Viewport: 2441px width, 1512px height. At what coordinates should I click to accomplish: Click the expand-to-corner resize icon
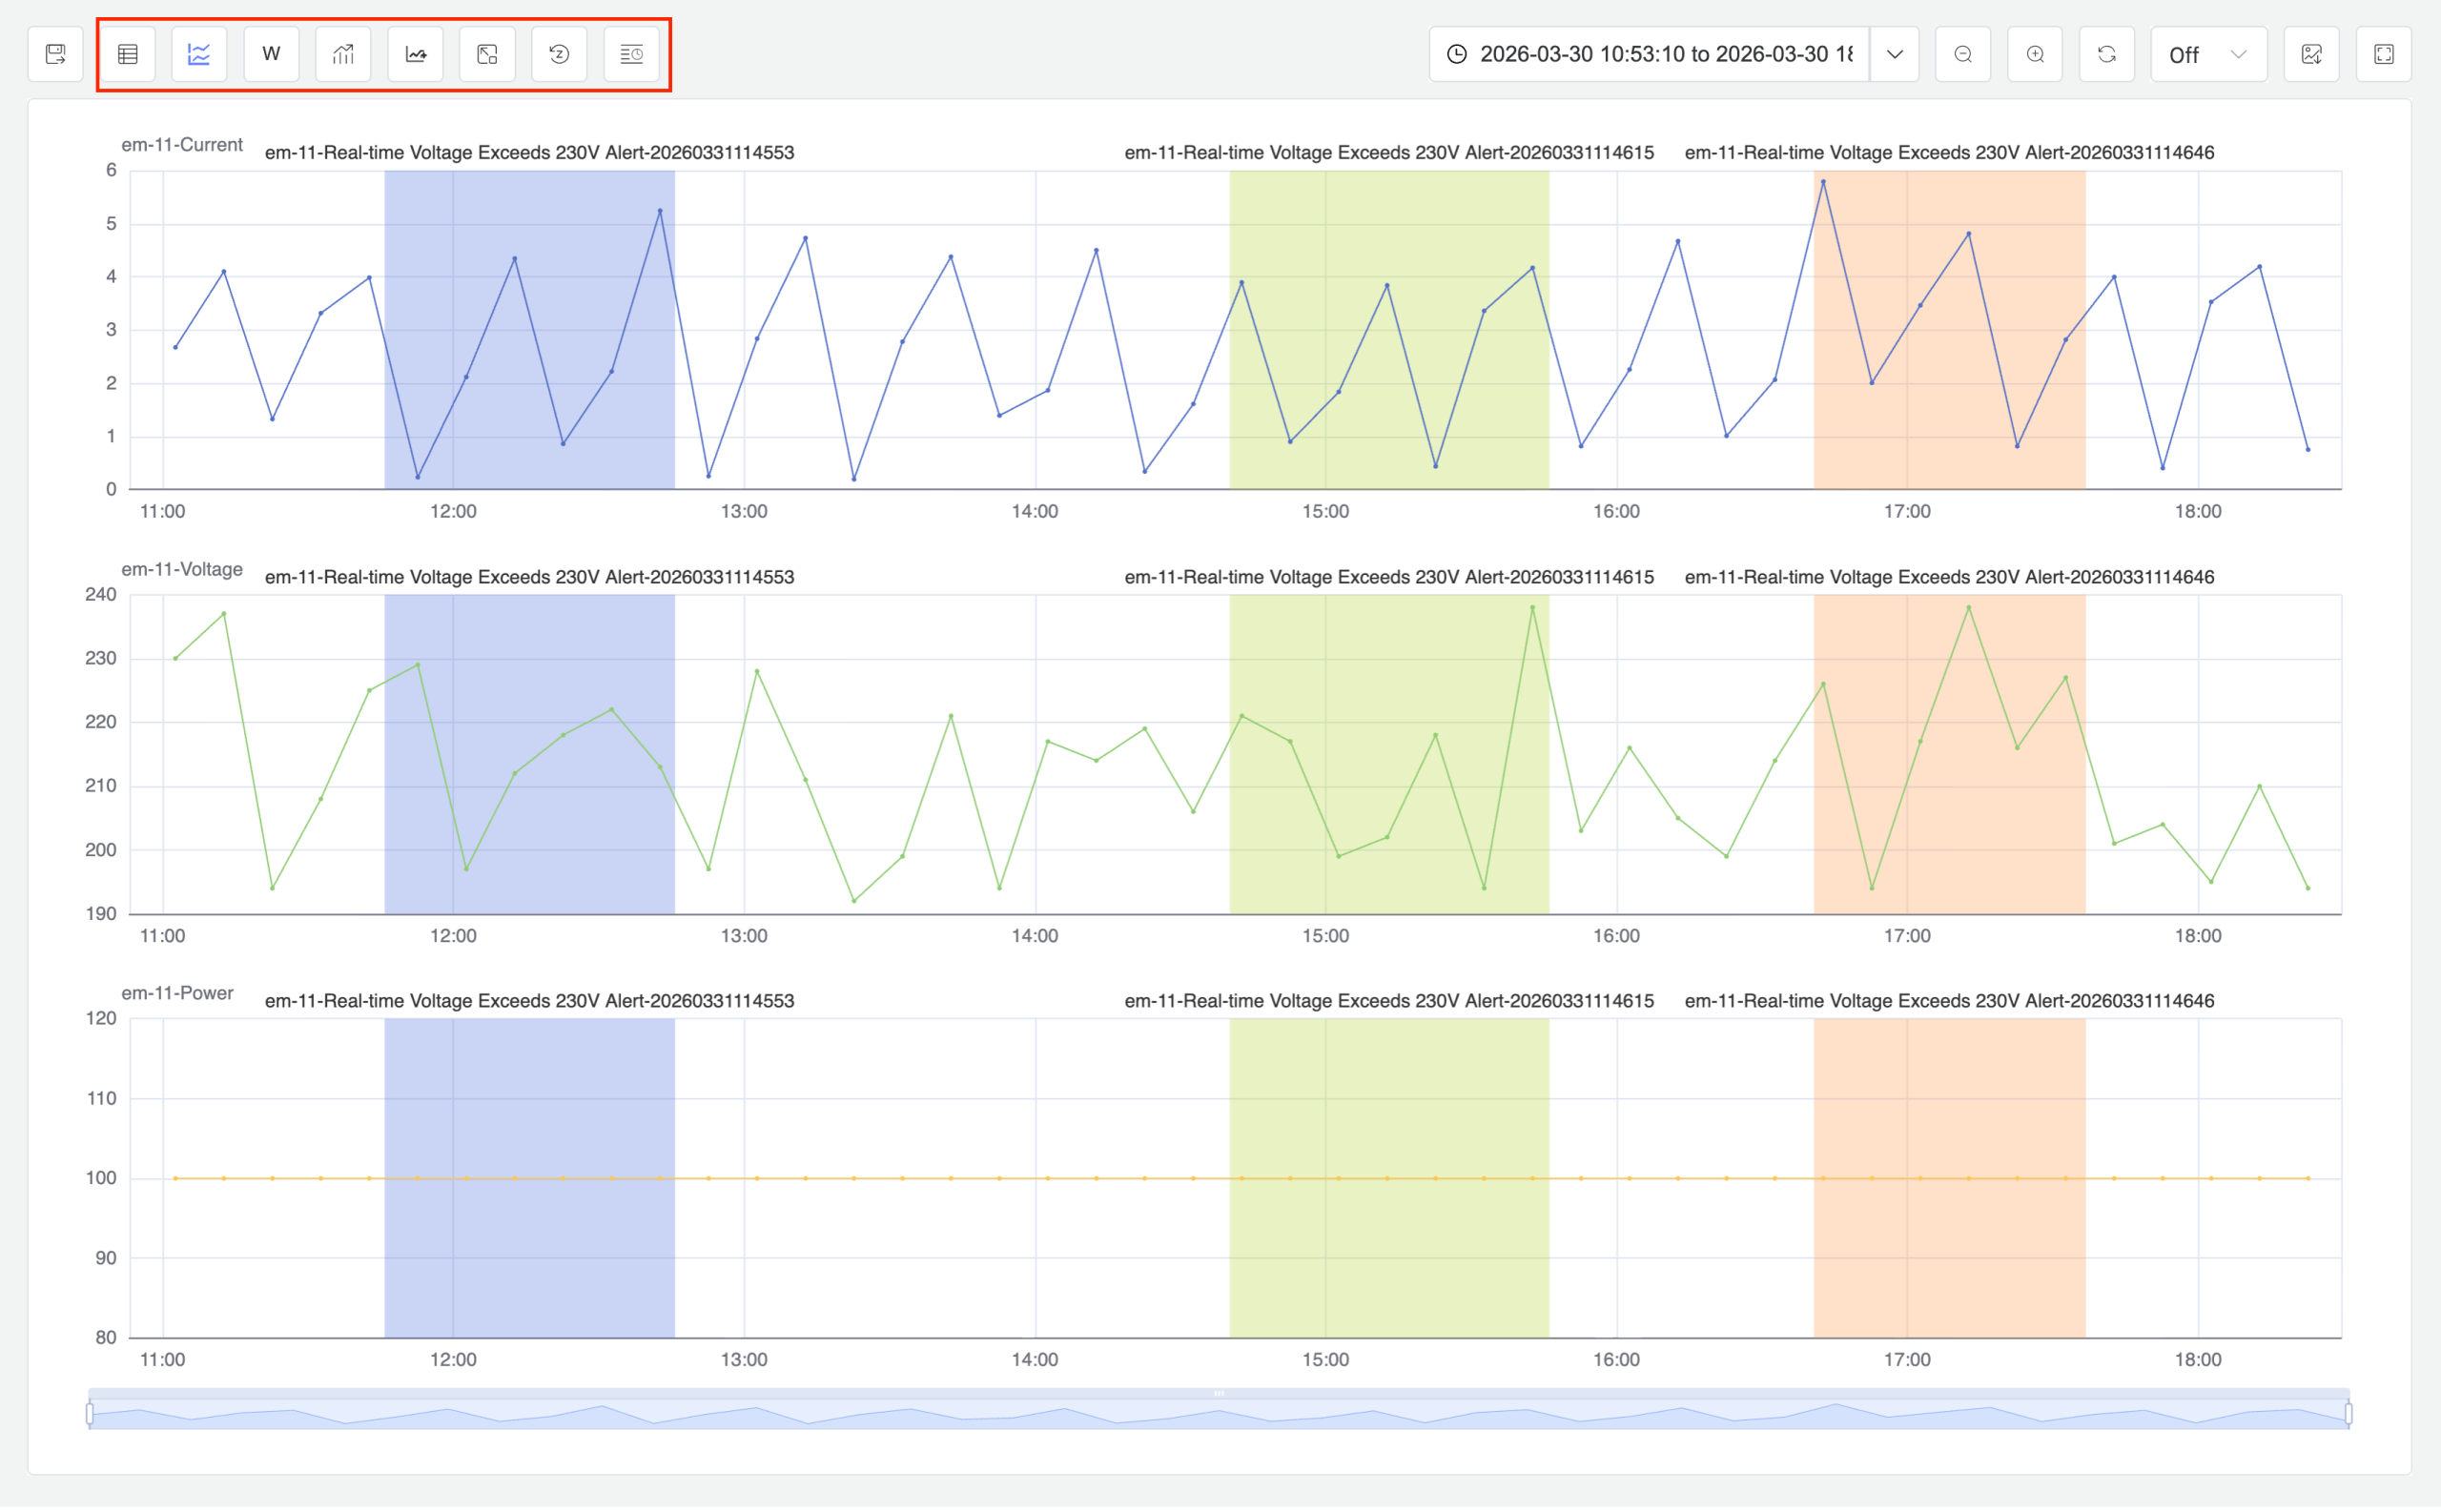pyautogui.click(x=487, y=54)
